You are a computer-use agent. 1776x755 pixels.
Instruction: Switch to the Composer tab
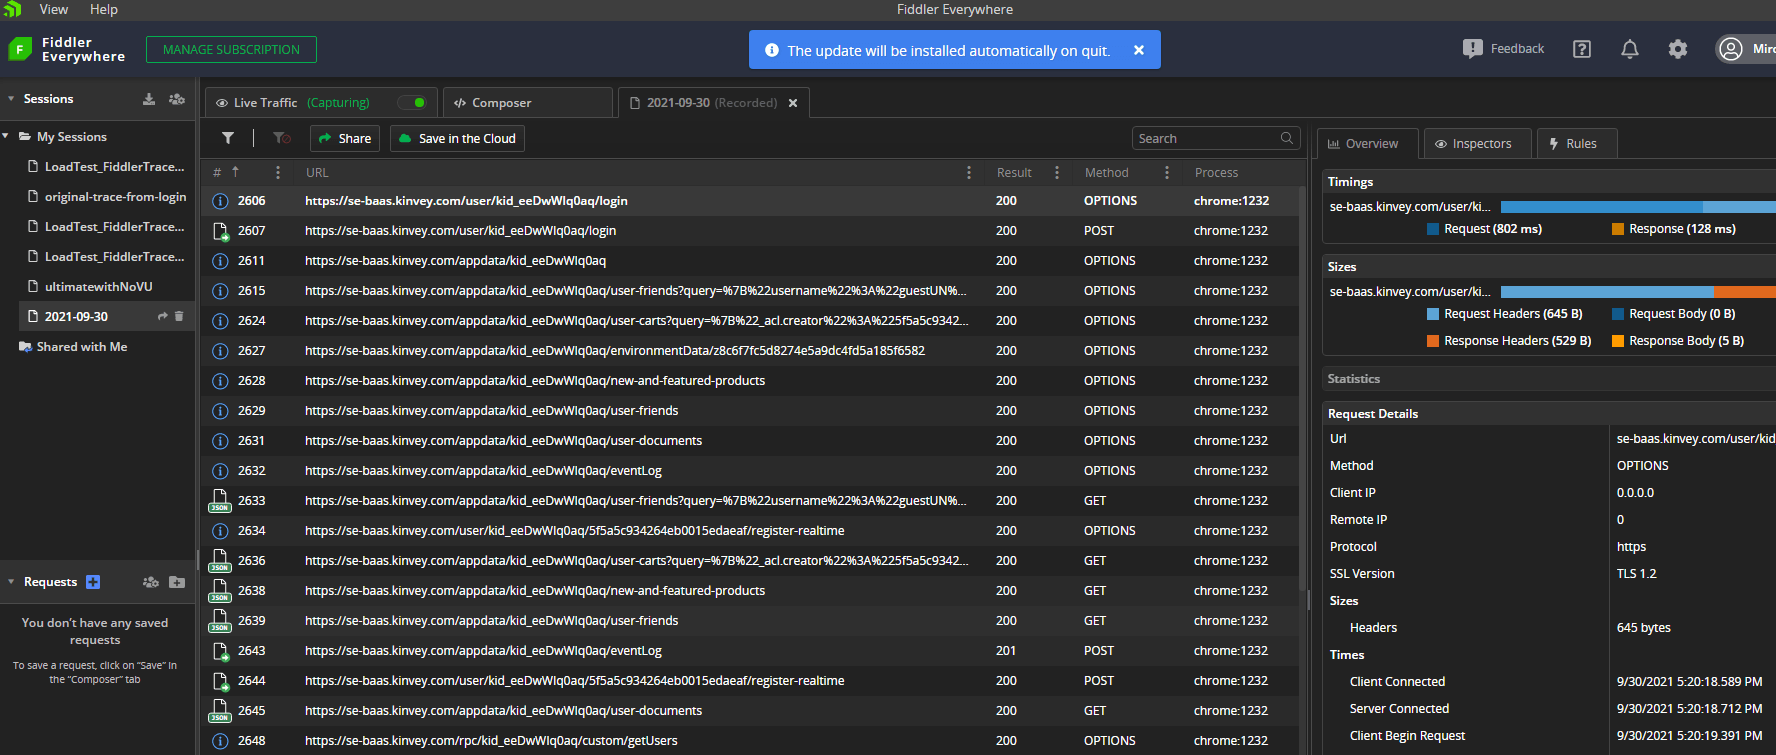tap(527, 102)
